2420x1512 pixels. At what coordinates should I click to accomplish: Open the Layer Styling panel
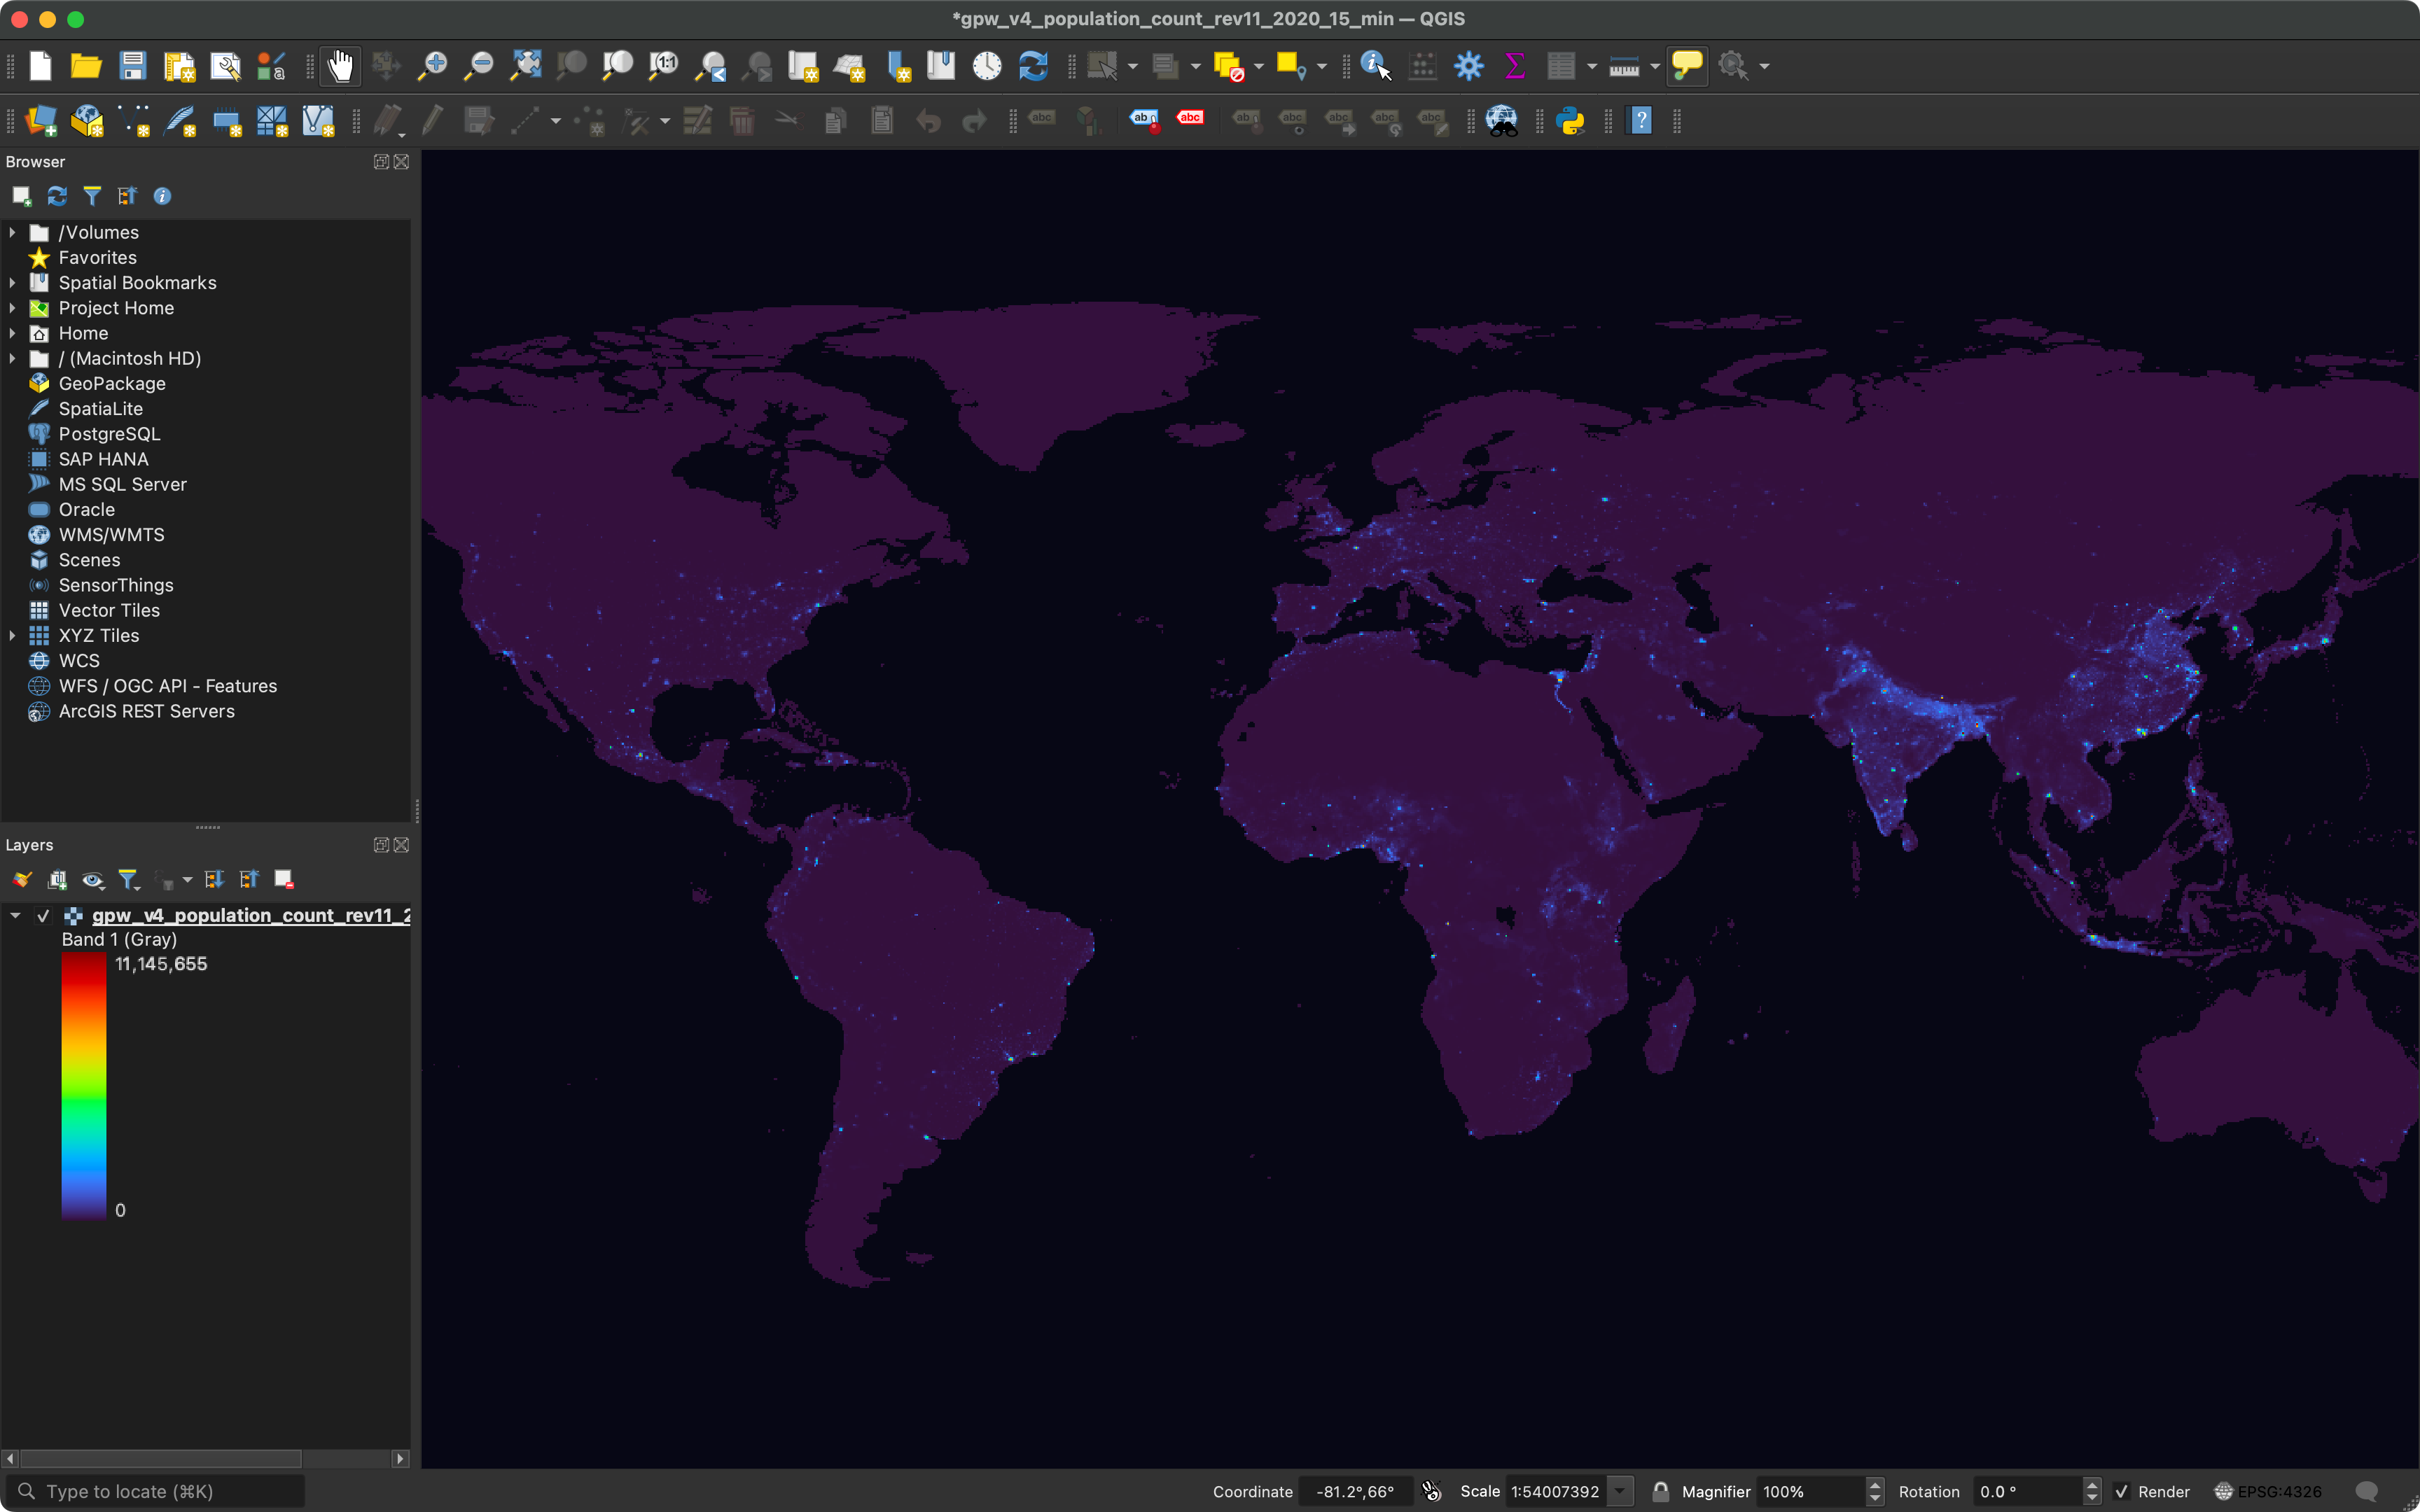21,879
